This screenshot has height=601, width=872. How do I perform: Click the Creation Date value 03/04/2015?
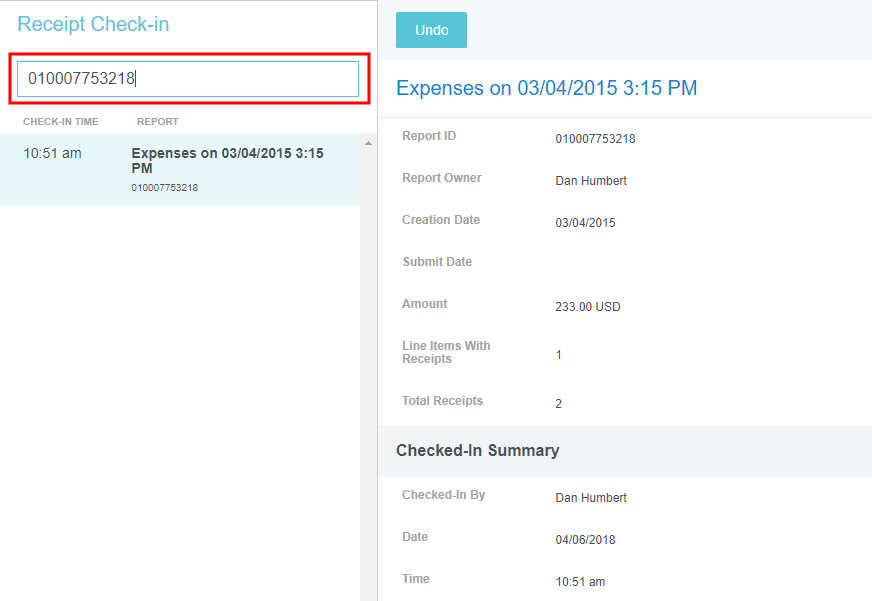(x=585, y=223)
